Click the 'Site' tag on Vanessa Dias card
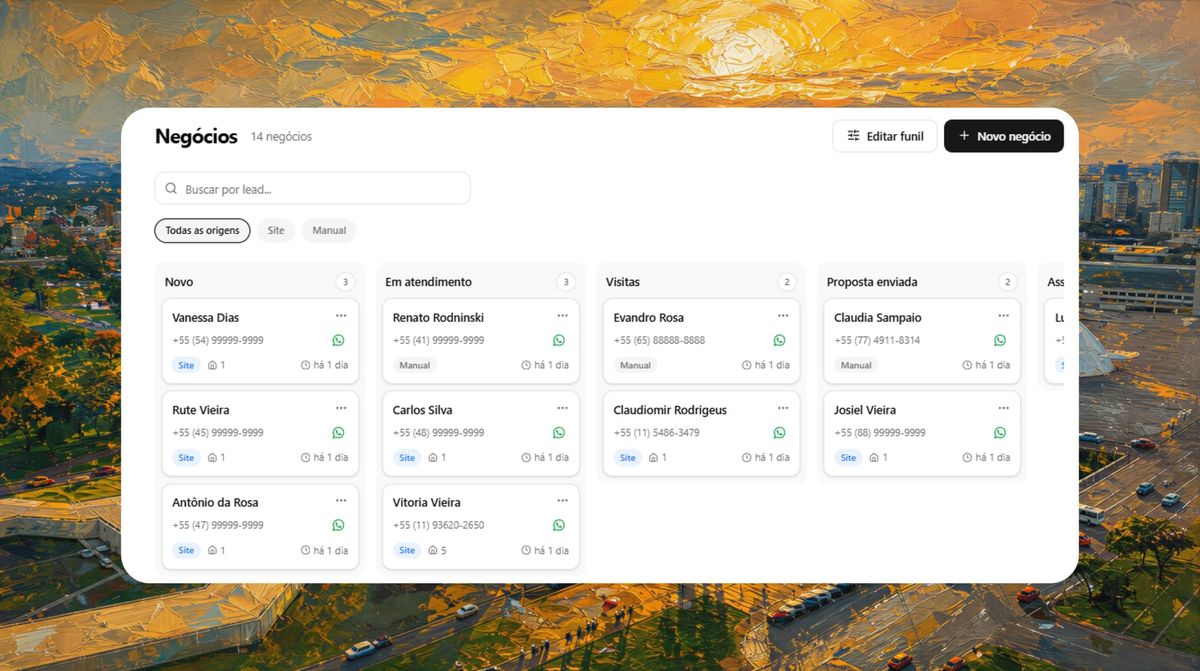Image resolution: width=1200 pixels, height=671 pixels. tap(186, 365)
